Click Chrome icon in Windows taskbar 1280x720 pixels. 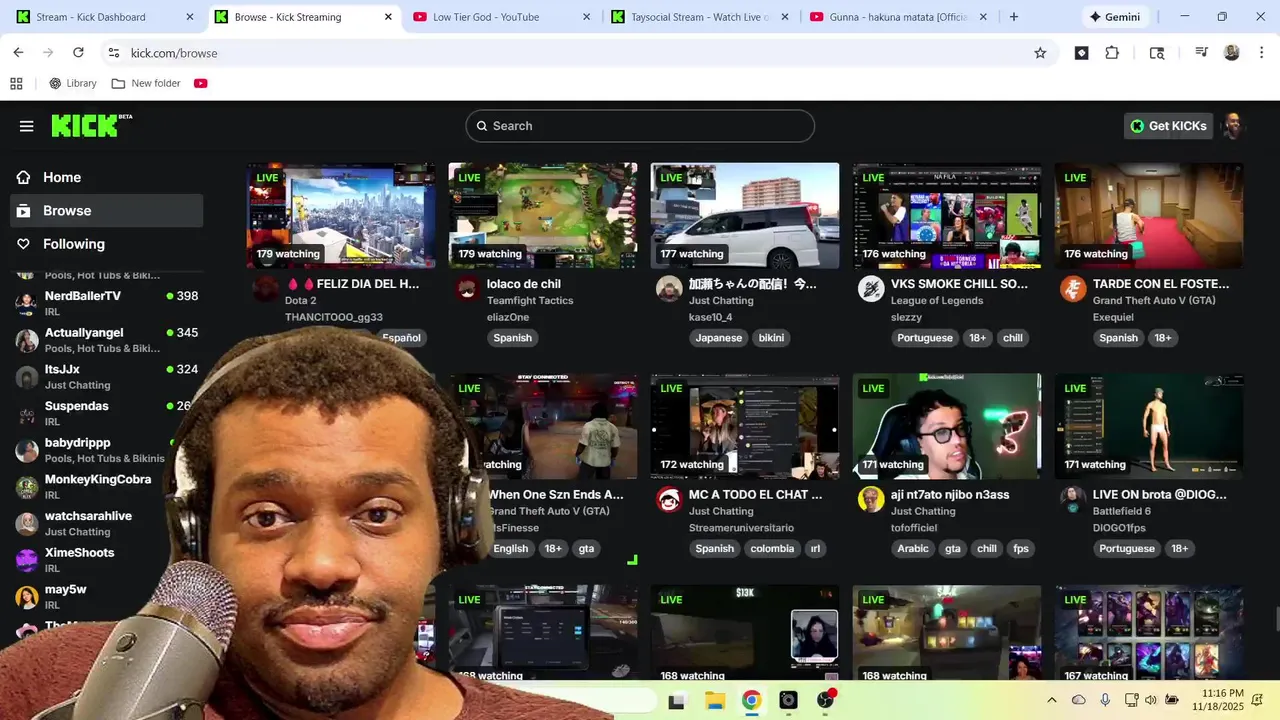751,701
